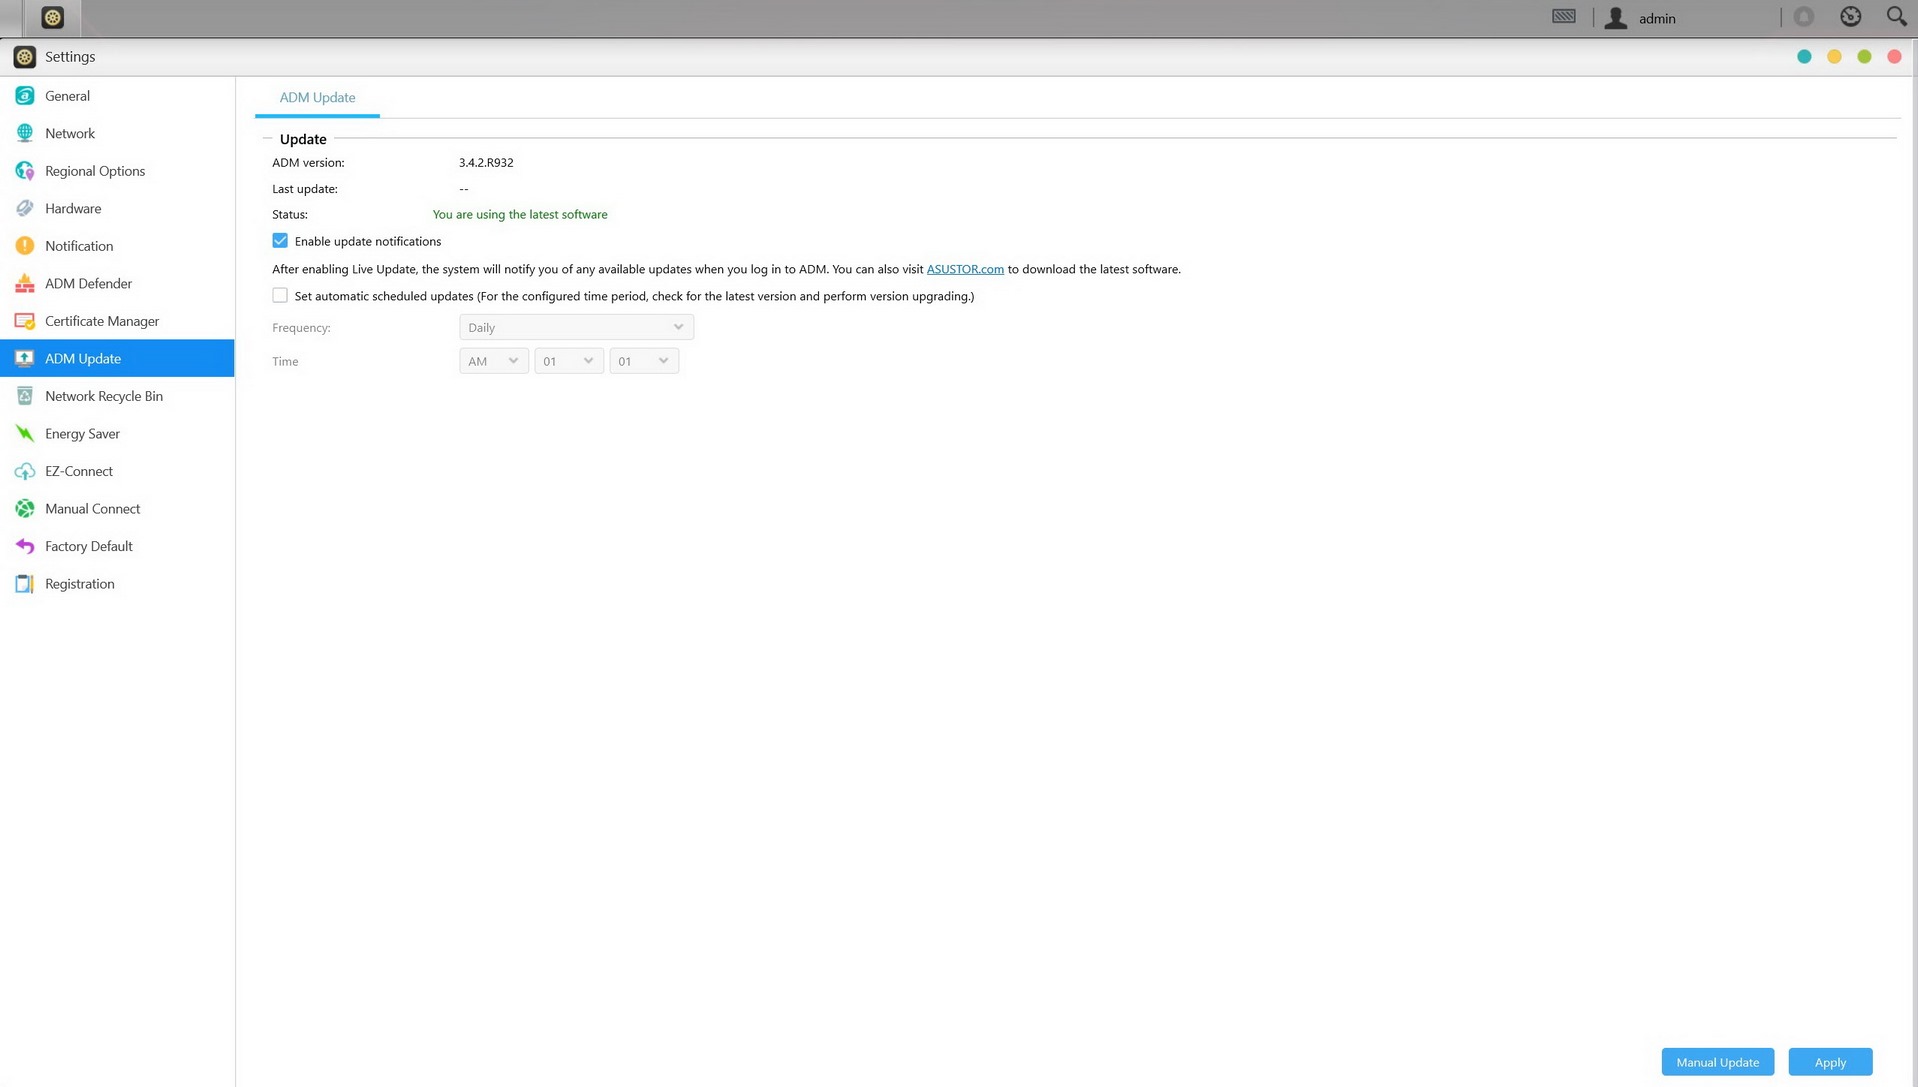The image size is (1918, 1087).
Task: Open the hour dropdown showing 01
Action: click(568, 361)
